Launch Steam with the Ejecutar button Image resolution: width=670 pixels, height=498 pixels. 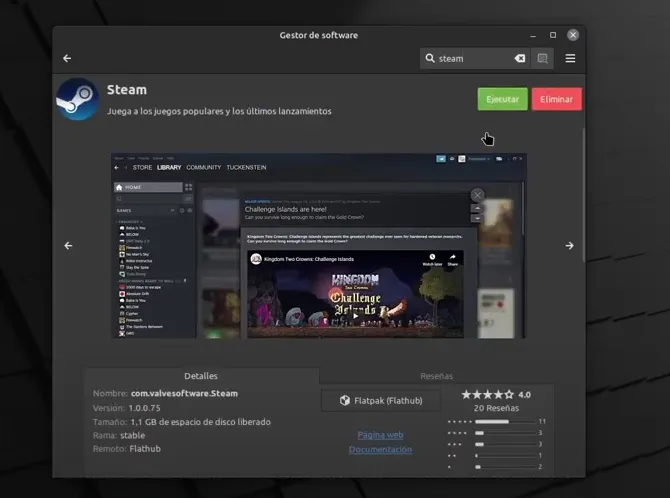(502, 99)
